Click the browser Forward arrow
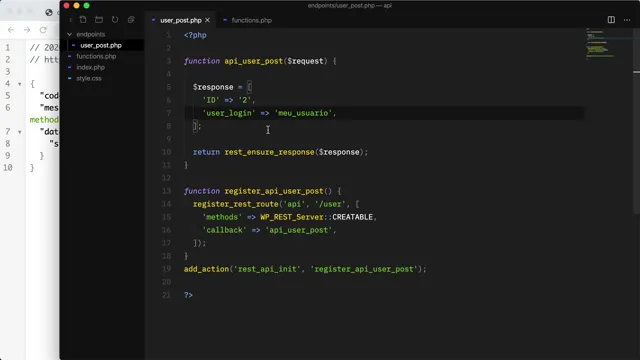 point(27,30)
